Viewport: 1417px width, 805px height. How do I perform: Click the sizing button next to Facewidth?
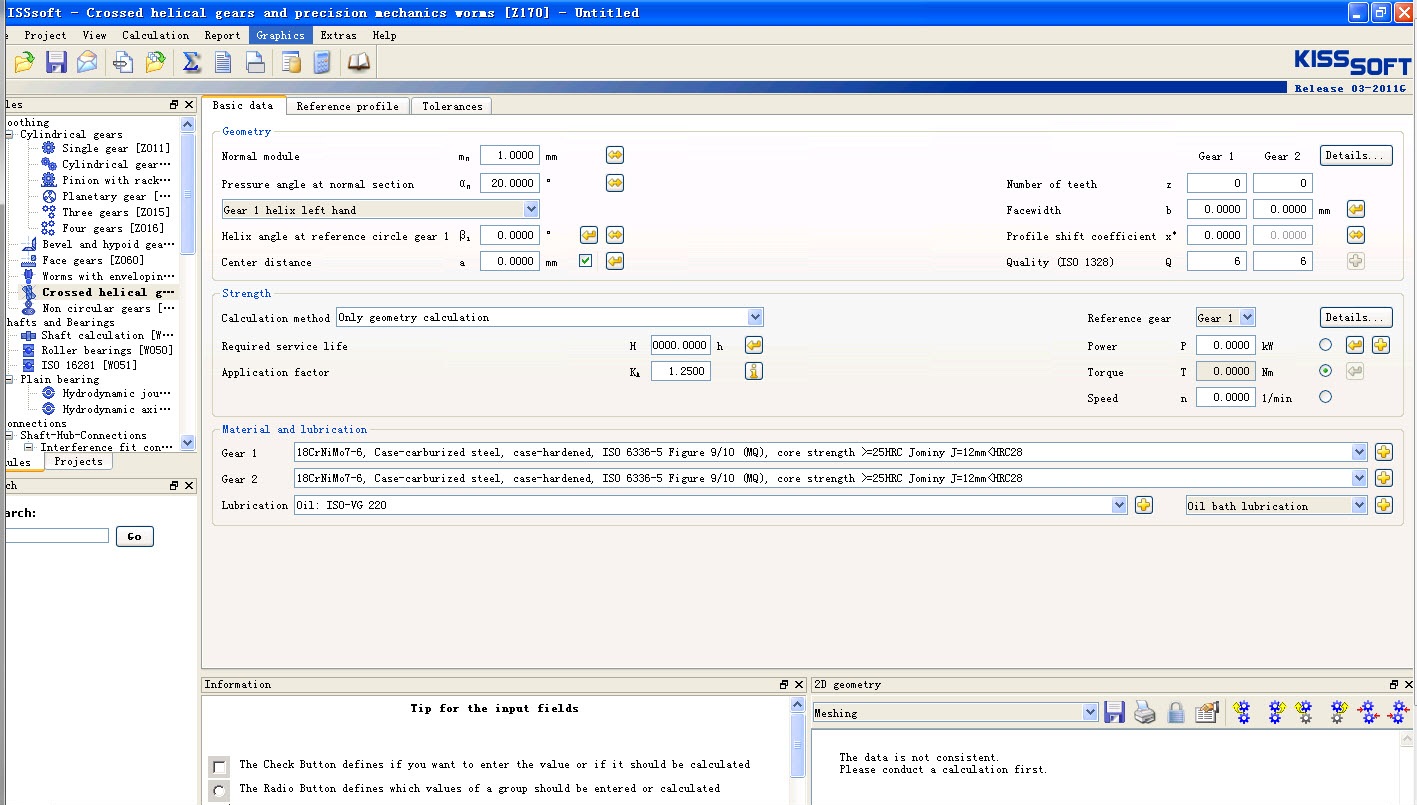click(x=1356, y=209)
